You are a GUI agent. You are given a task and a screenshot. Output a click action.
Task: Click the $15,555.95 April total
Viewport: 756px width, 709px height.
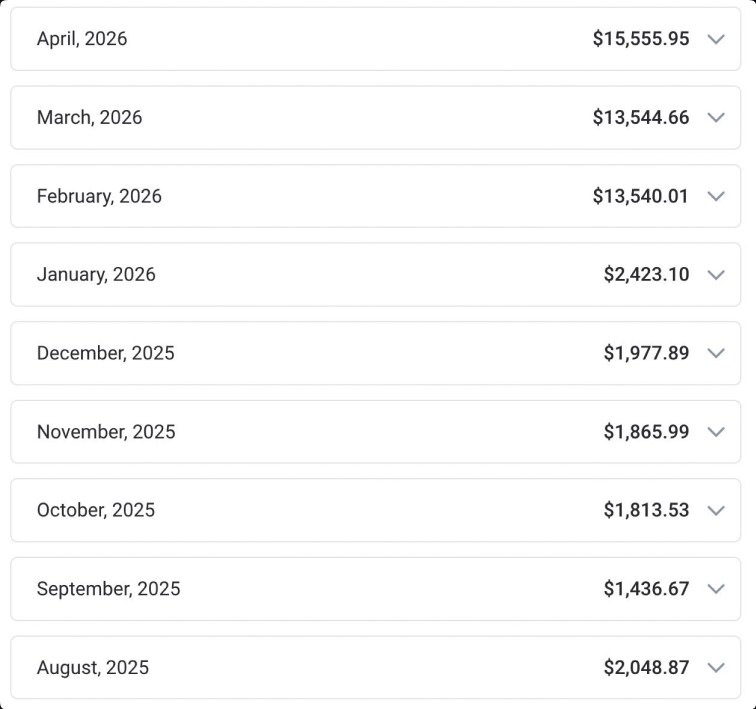pos(641,39)
